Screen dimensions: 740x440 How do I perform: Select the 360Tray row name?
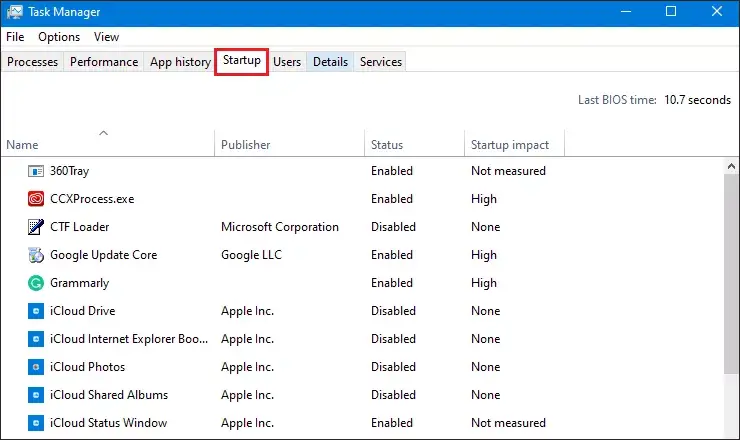click(69, 171)
